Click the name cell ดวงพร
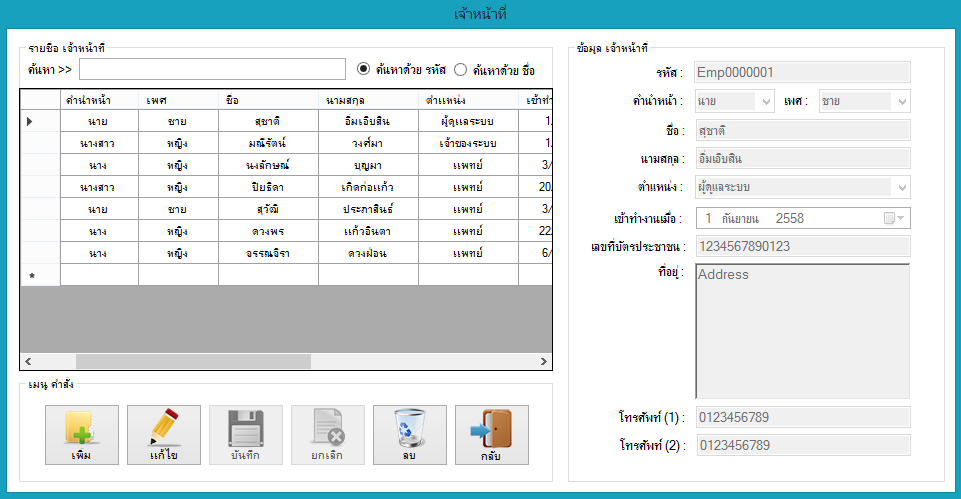This screenshot has height=499, width=961. 268,232
